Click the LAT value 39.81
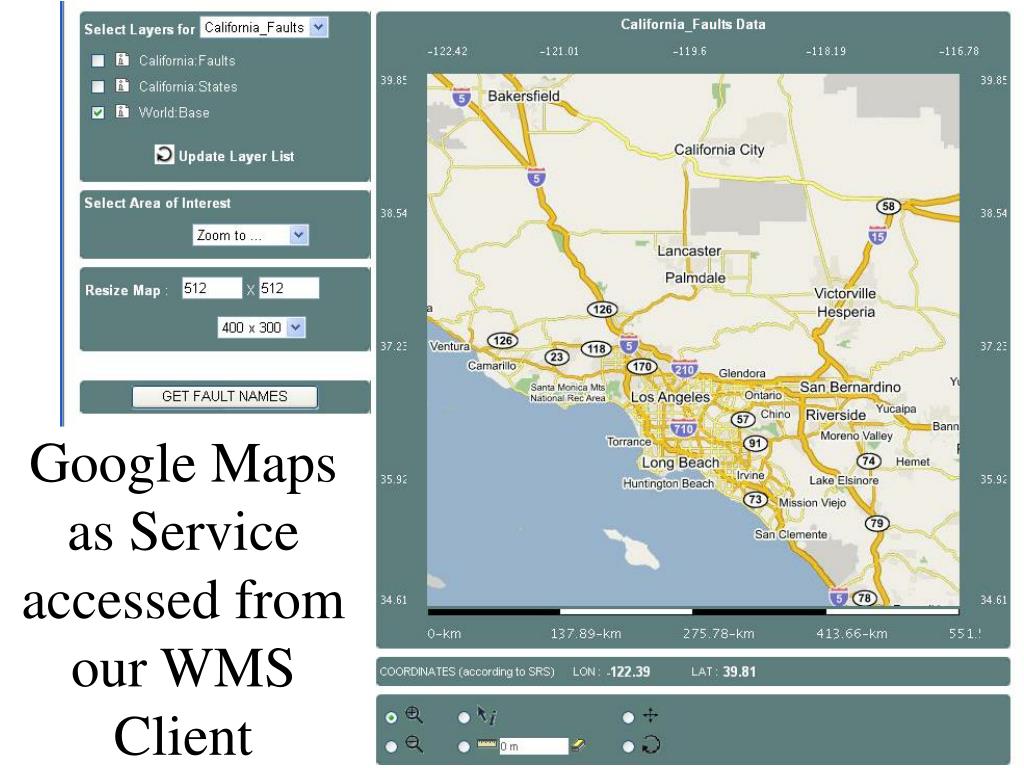 point(739,671)
